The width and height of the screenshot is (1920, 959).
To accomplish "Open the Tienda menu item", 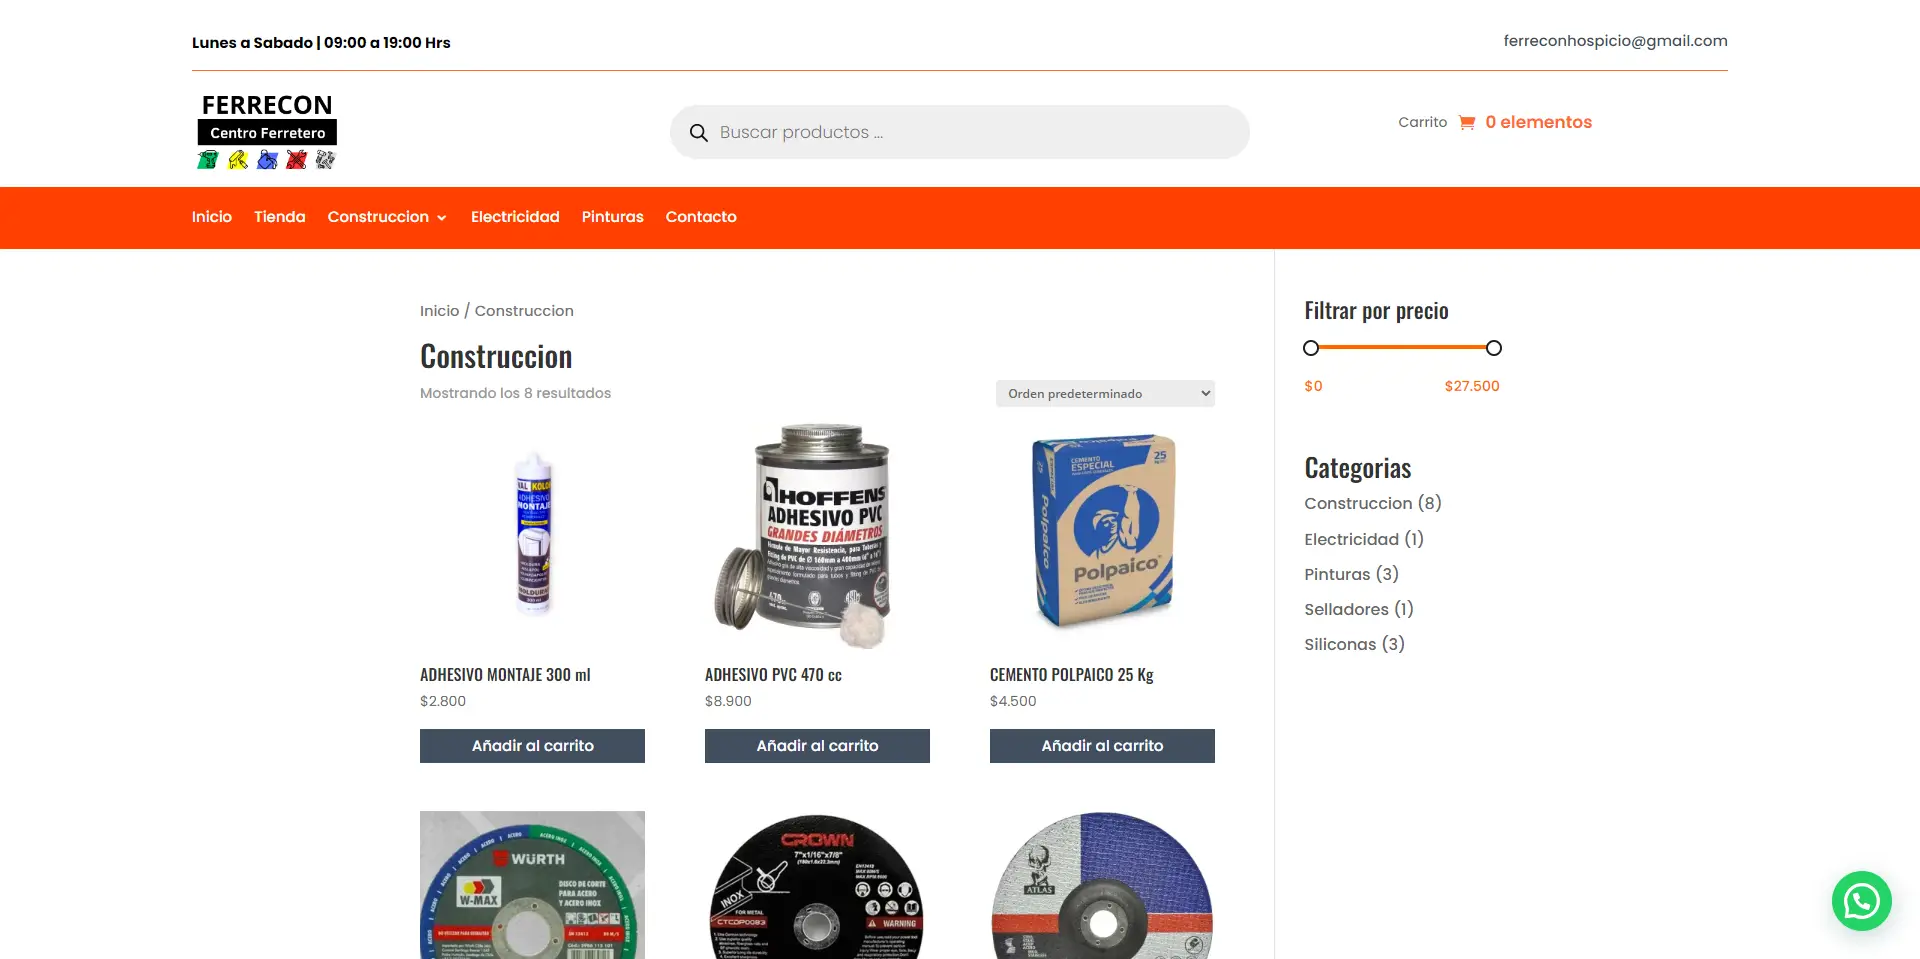I will click(280, 217).
